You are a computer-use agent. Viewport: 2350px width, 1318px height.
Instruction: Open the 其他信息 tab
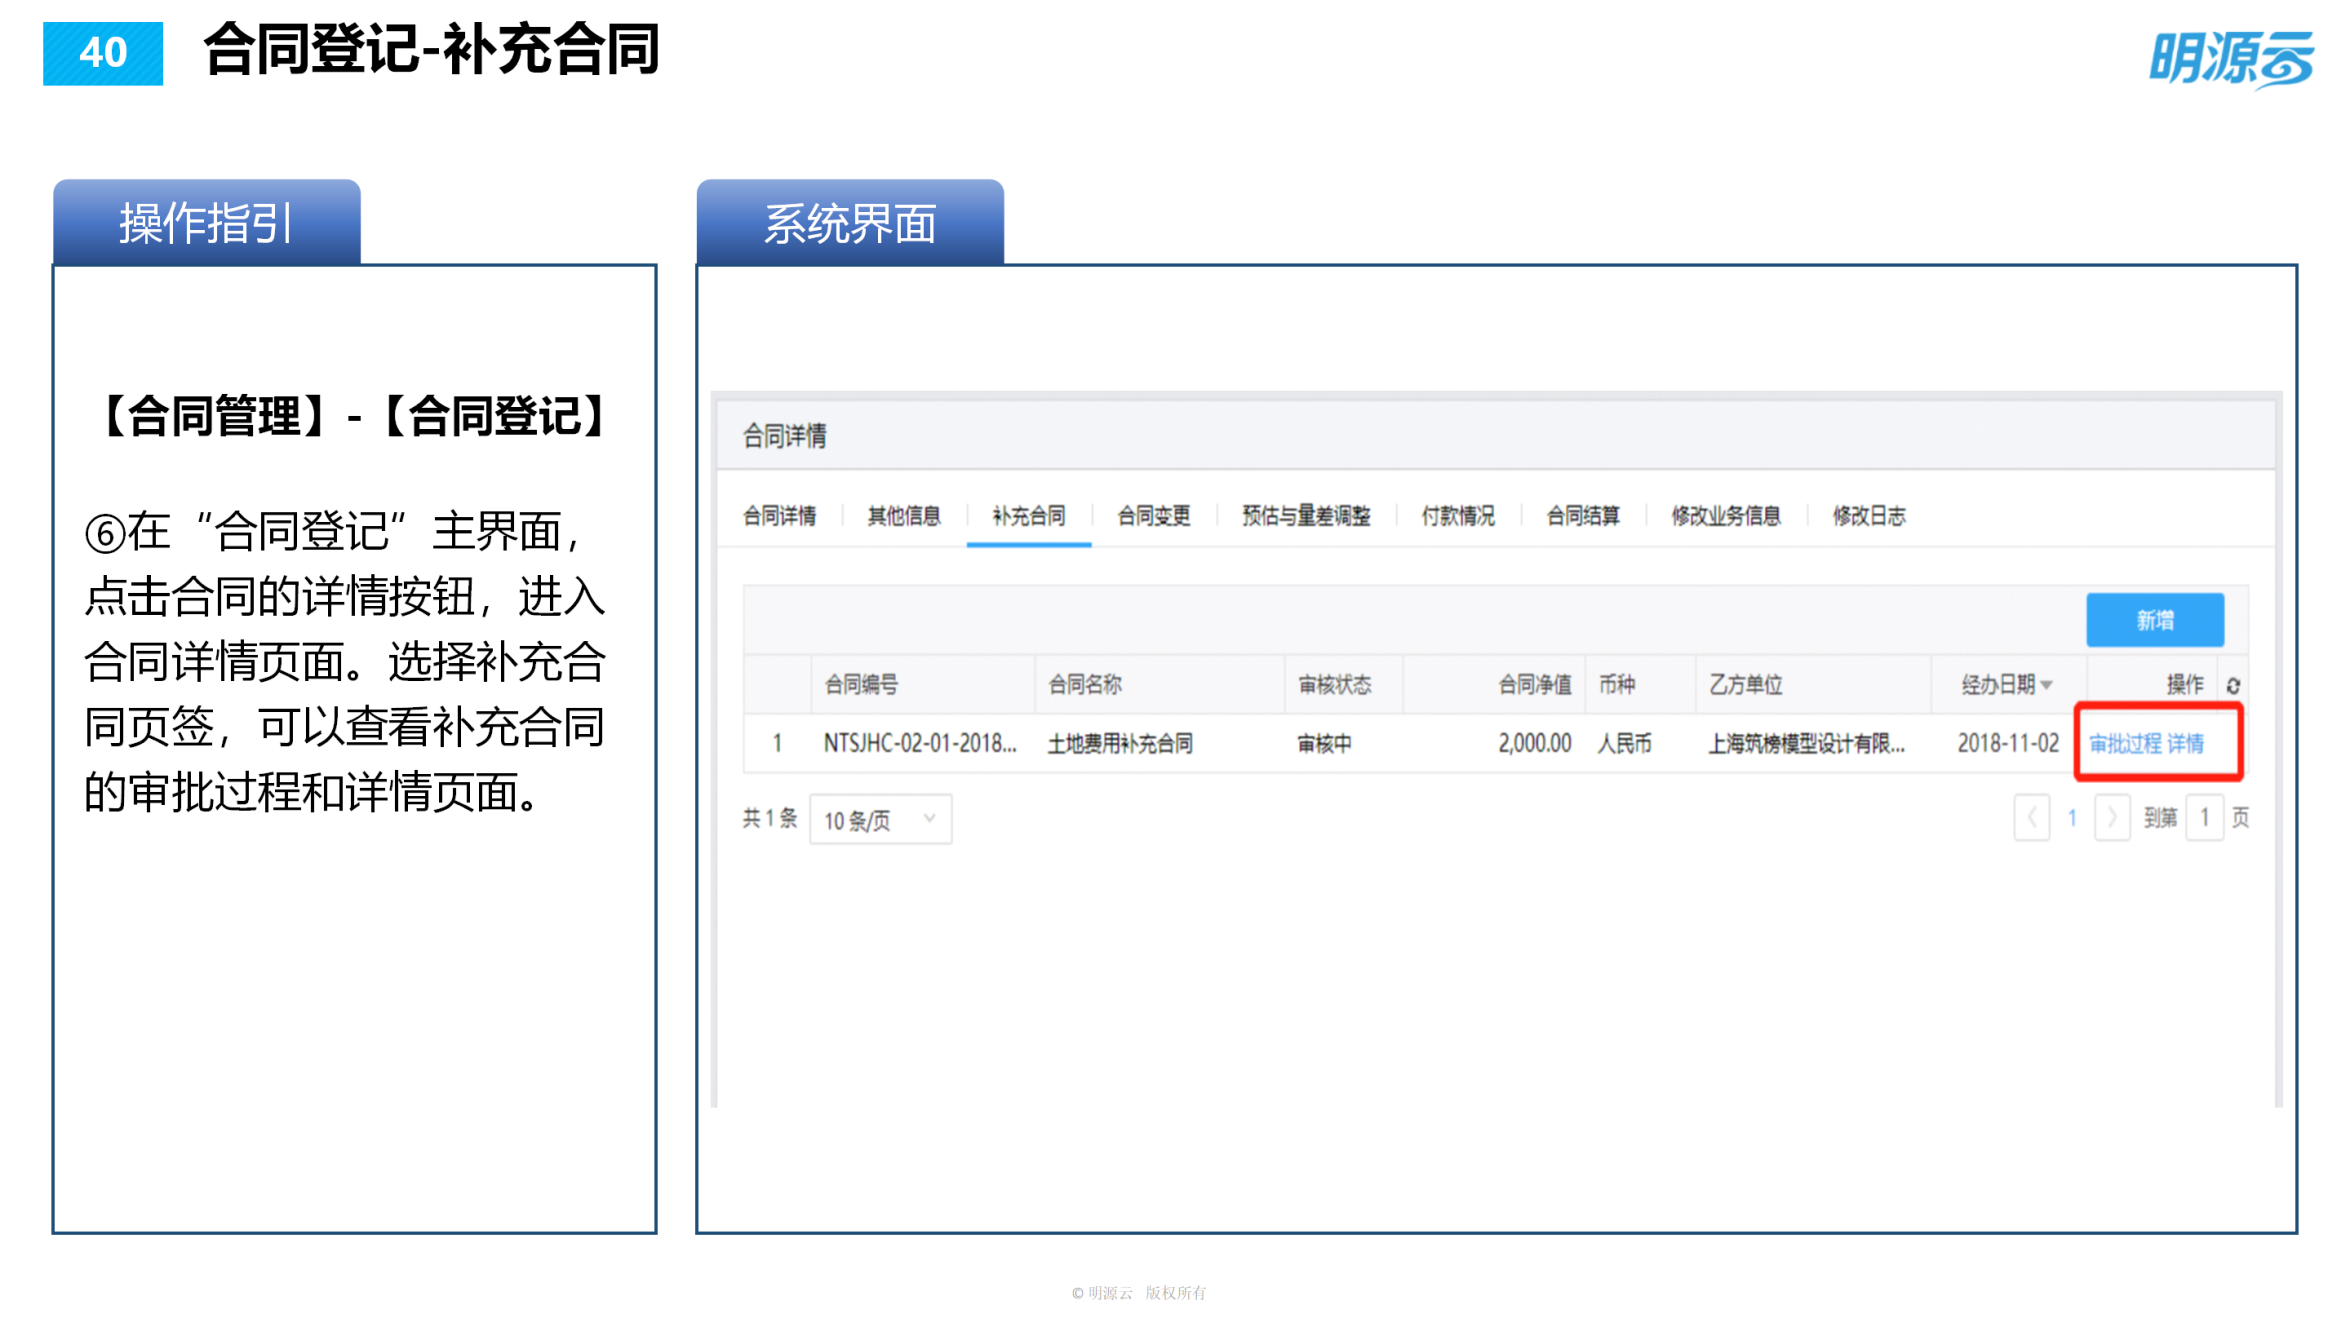(x=904, y=516)
